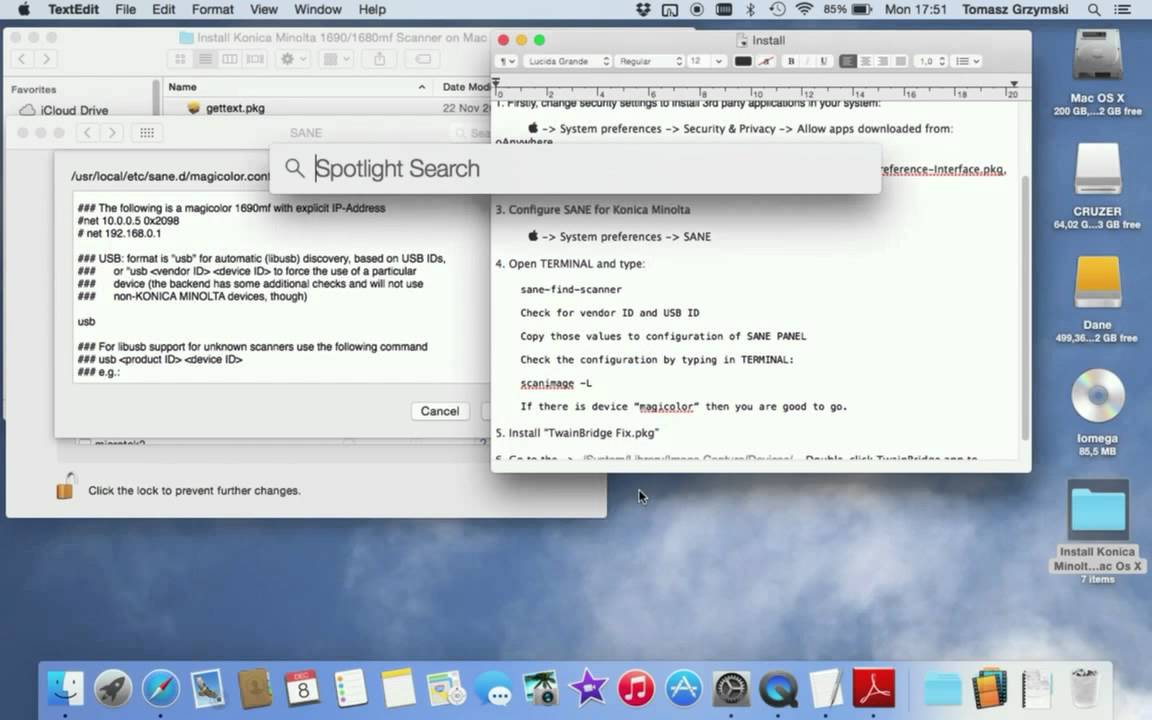Viewport: 1152px width, 720px height.
Task: Open QuickTime Player from the Dock
Action: (778, 688)
